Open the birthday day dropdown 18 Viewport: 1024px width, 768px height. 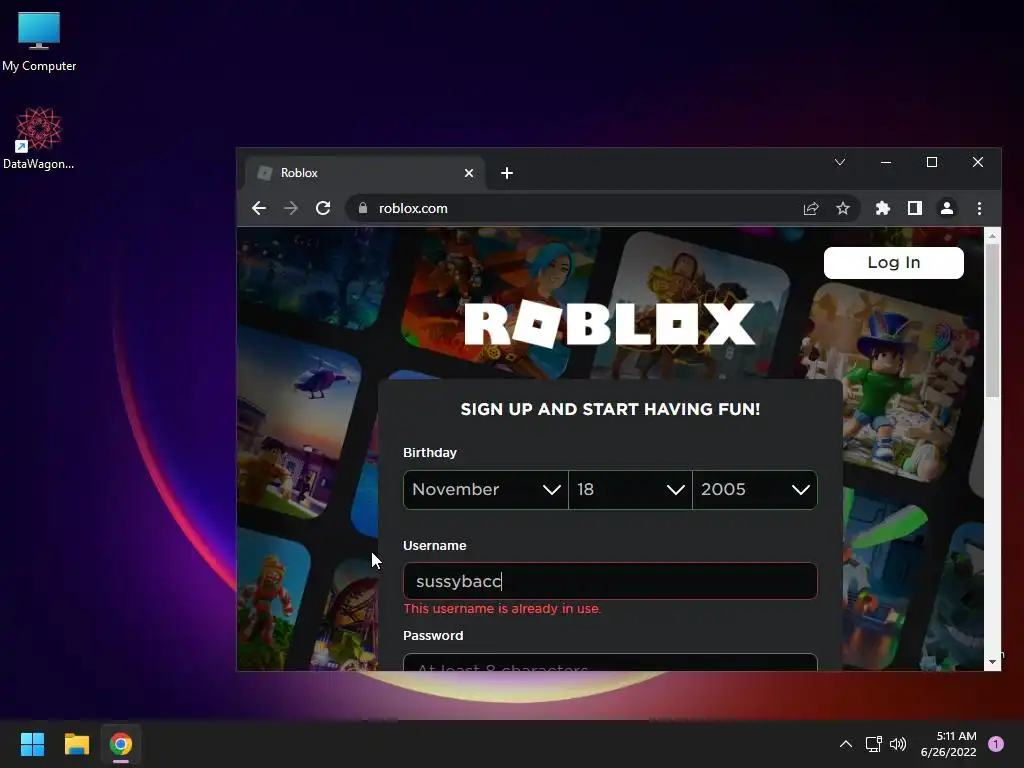pos(630,490)
